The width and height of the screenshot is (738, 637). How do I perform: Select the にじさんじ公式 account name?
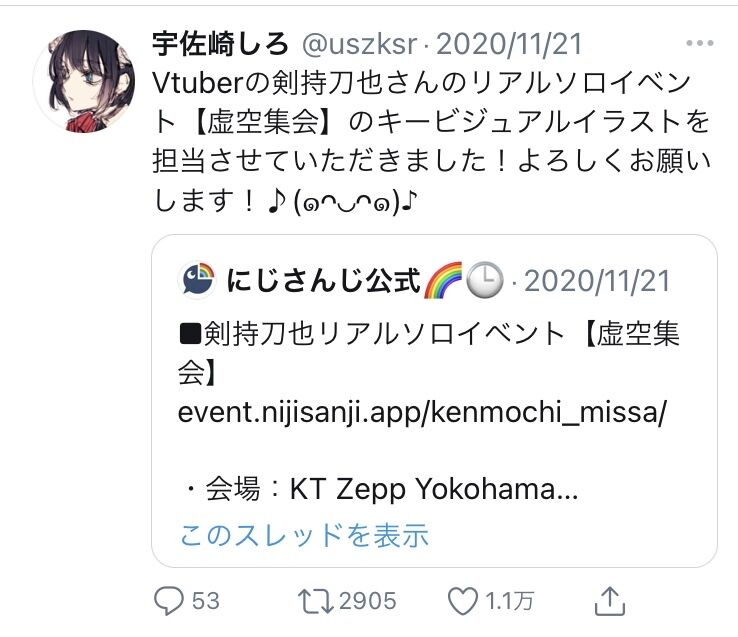click(x=320, y=281)
